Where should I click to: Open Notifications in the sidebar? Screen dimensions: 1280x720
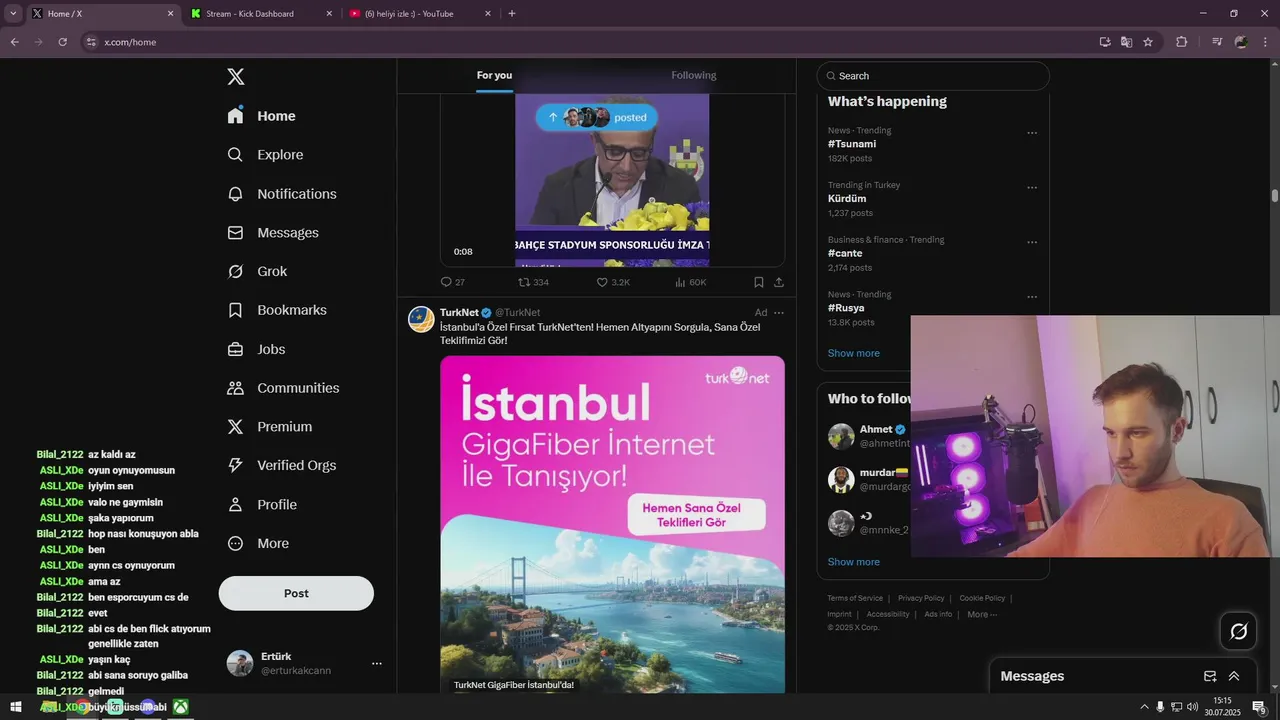[x=282, y=194]
